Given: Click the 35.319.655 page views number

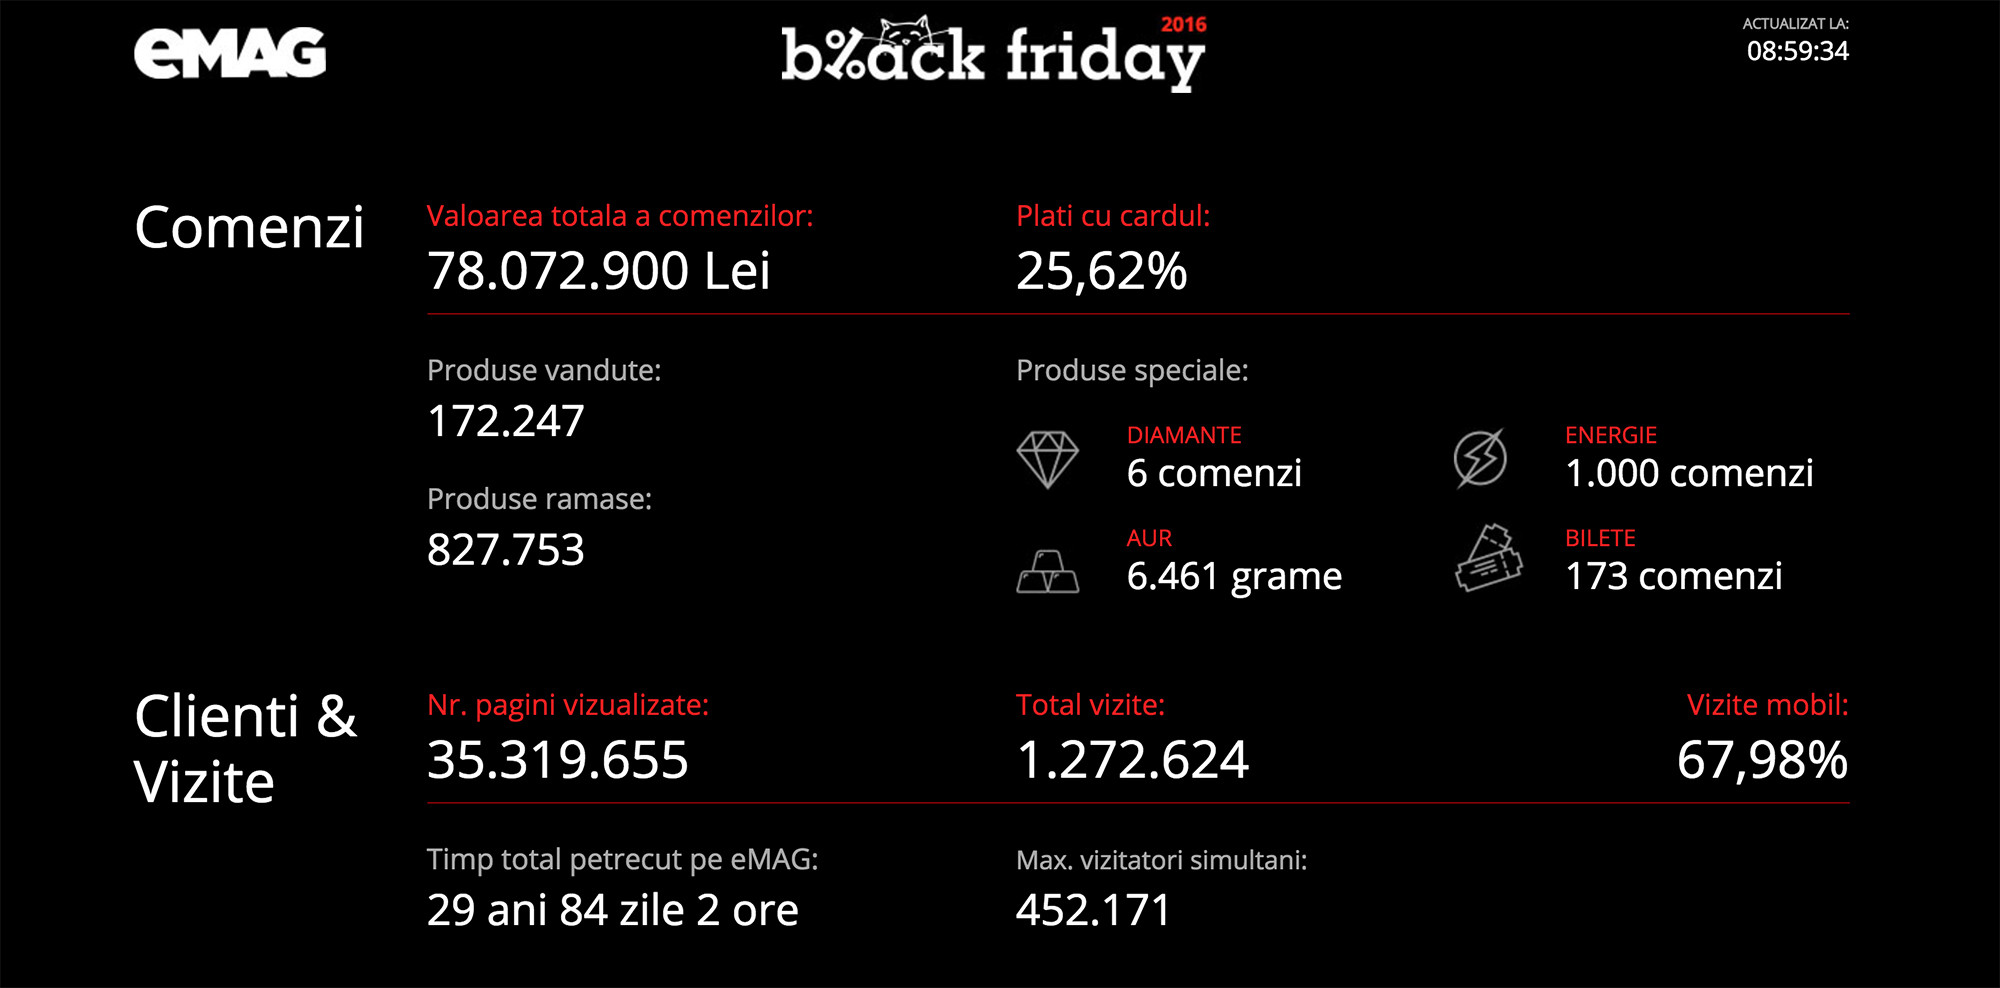Looking at the screenshot, I should coord(557,760).
